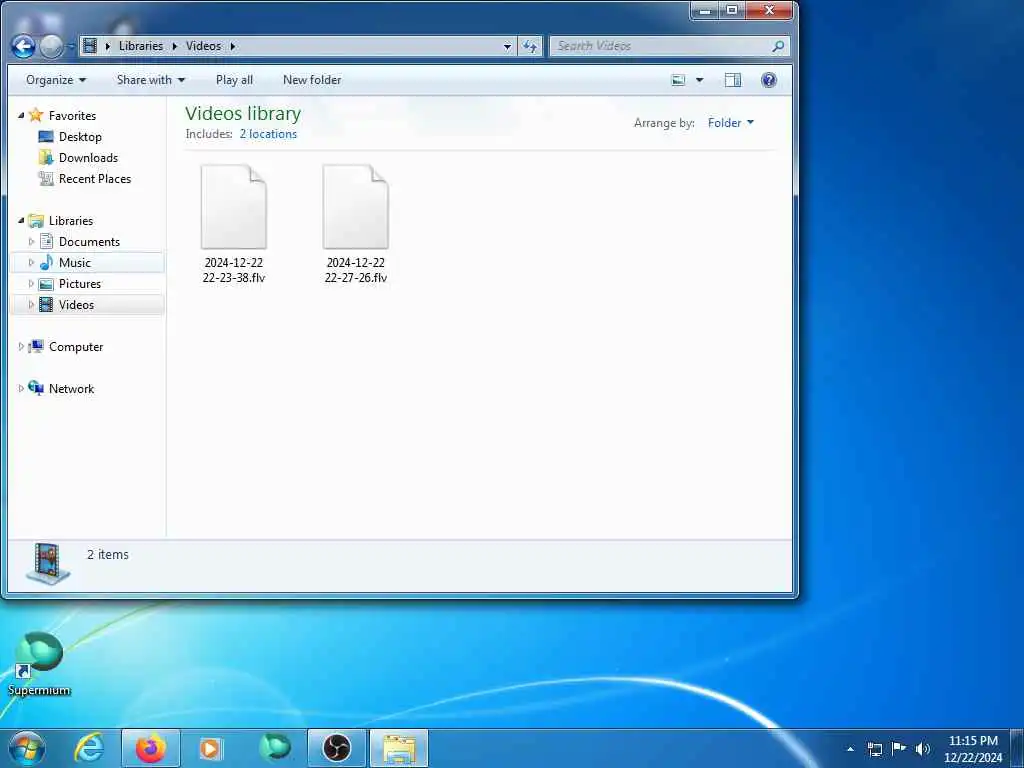This screenshot has height=768, width=1024.
Task: Click the search magnifier icon
Action: point(778,46)
